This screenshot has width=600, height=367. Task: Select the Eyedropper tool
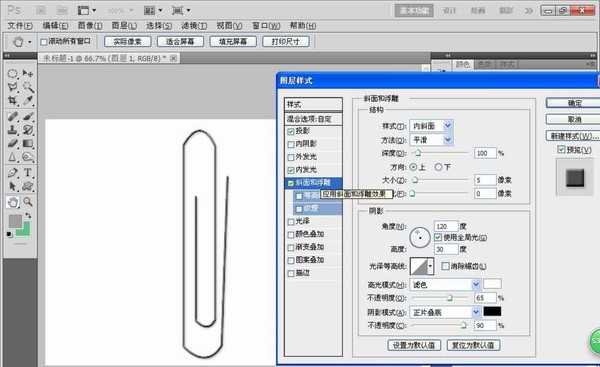coord(28,101)
